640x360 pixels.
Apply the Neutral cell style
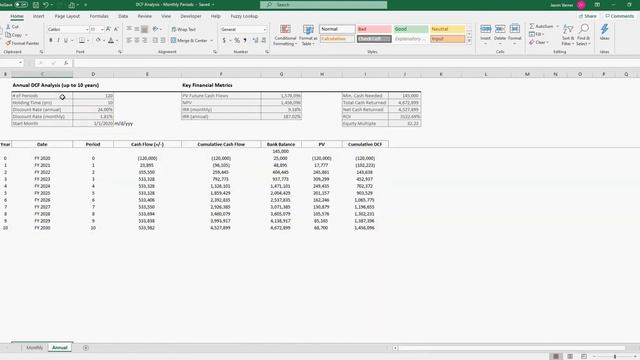pos(447,29)
